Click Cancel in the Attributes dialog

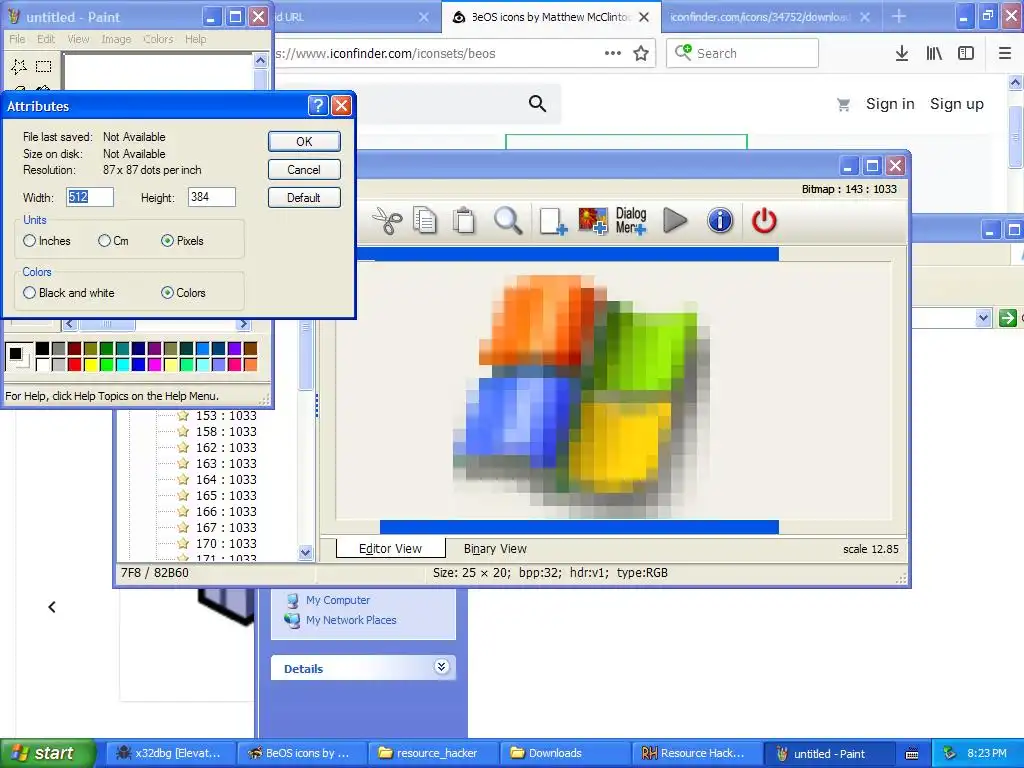304,170
